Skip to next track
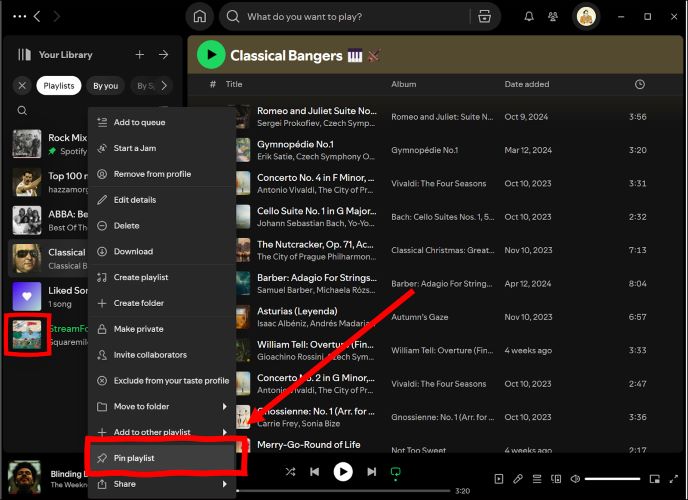The height and width of the screenshot is (500, 688). [x=372, y=472]
